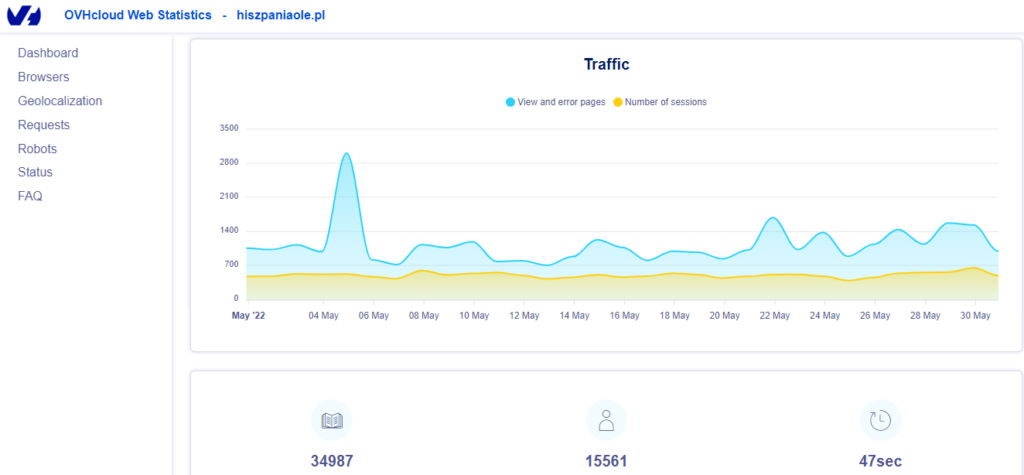This screenshot has width=1024, height=475.
Task: Click the '22 May' x-axis label
Action: (x=774, y=315)
